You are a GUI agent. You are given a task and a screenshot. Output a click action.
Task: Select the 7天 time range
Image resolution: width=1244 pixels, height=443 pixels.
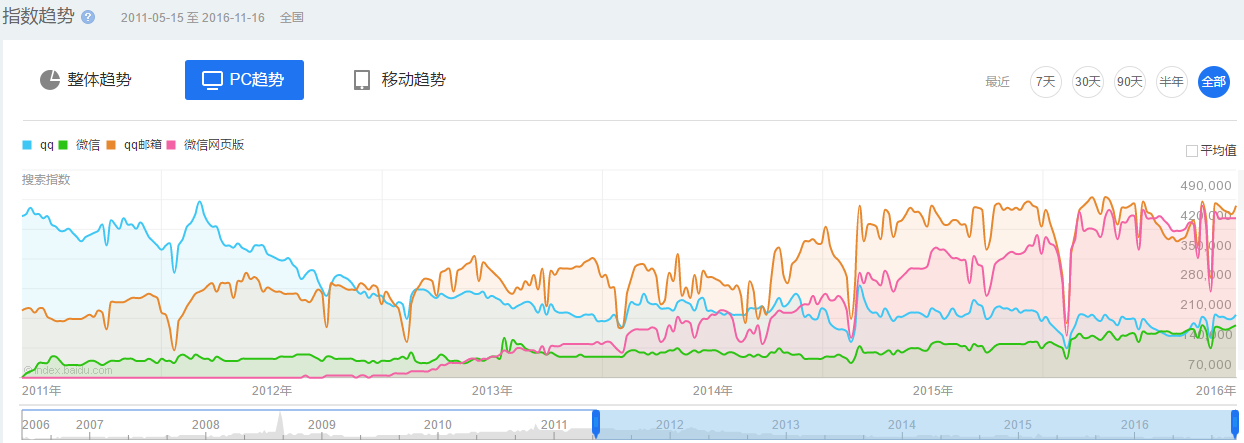pyautogui.click(x=1046, y=82)
